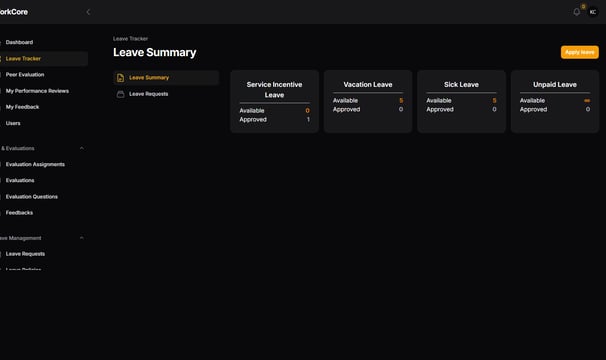Image resolution: width=606 pixels, height=360 pixels.
Task: Open Feedbacks in the sidebar
Action: [19, 213]
